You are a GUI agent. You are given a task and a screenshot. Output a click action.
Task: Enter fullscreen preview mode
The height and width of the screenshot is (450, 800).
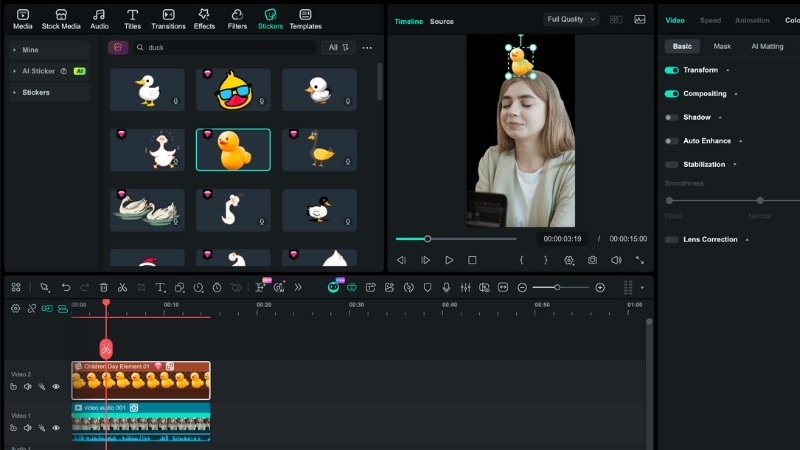640,260
